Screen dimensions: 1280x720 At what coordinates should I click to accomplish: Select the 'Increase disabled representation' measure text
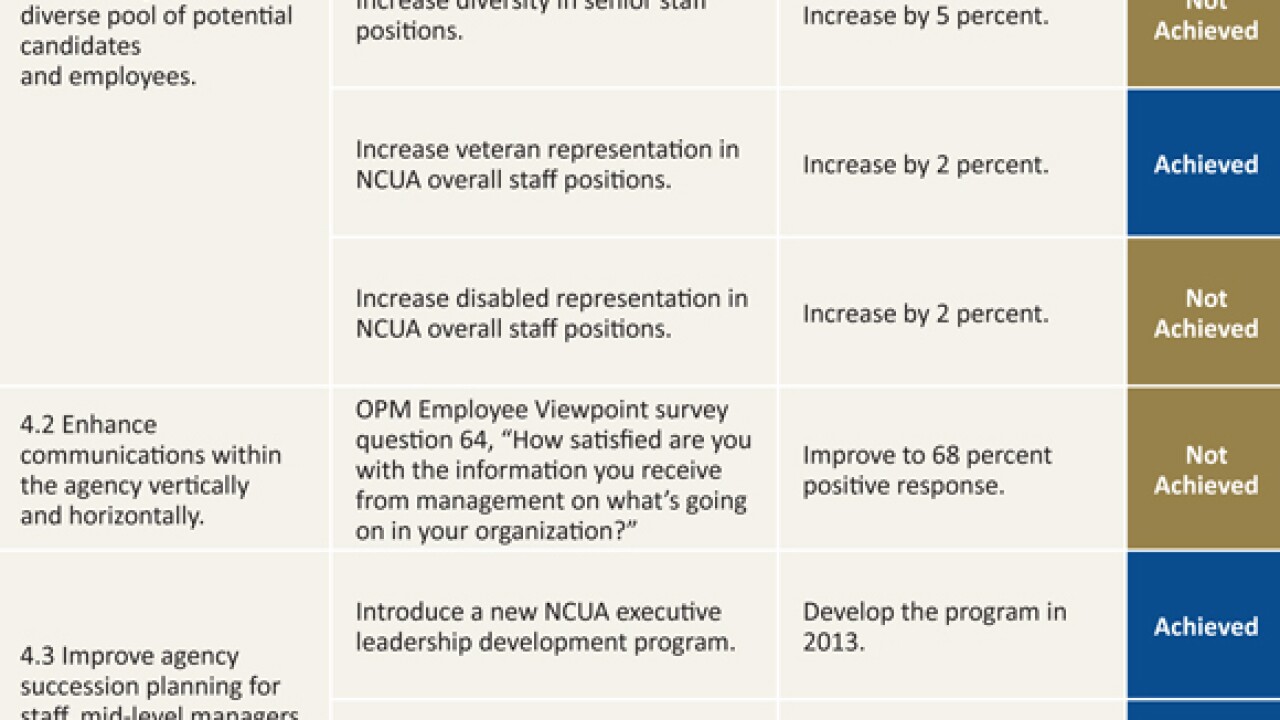(551, 313)
